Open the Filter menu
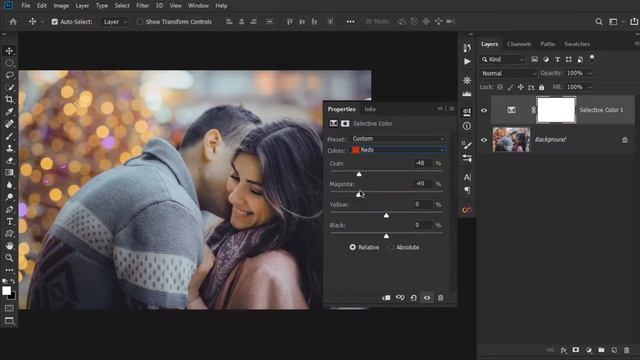640x360 pixels. 142,6
